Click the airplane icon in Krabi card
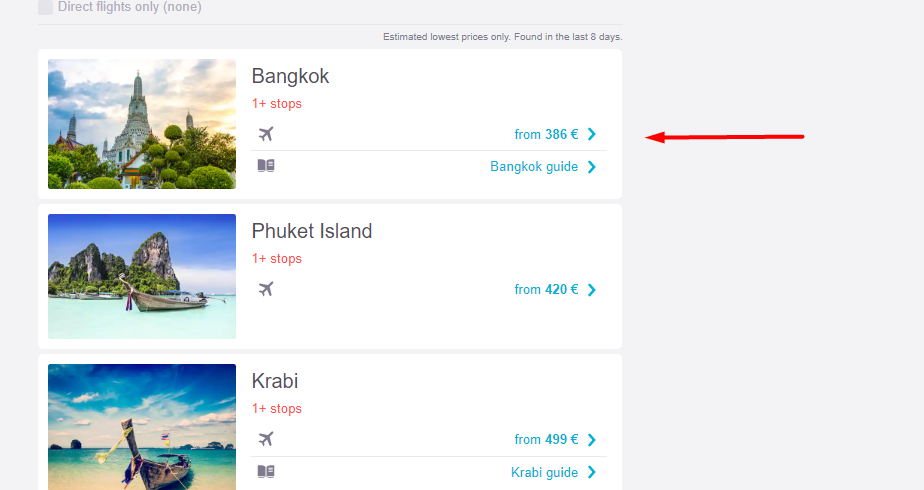 (266, 439)
